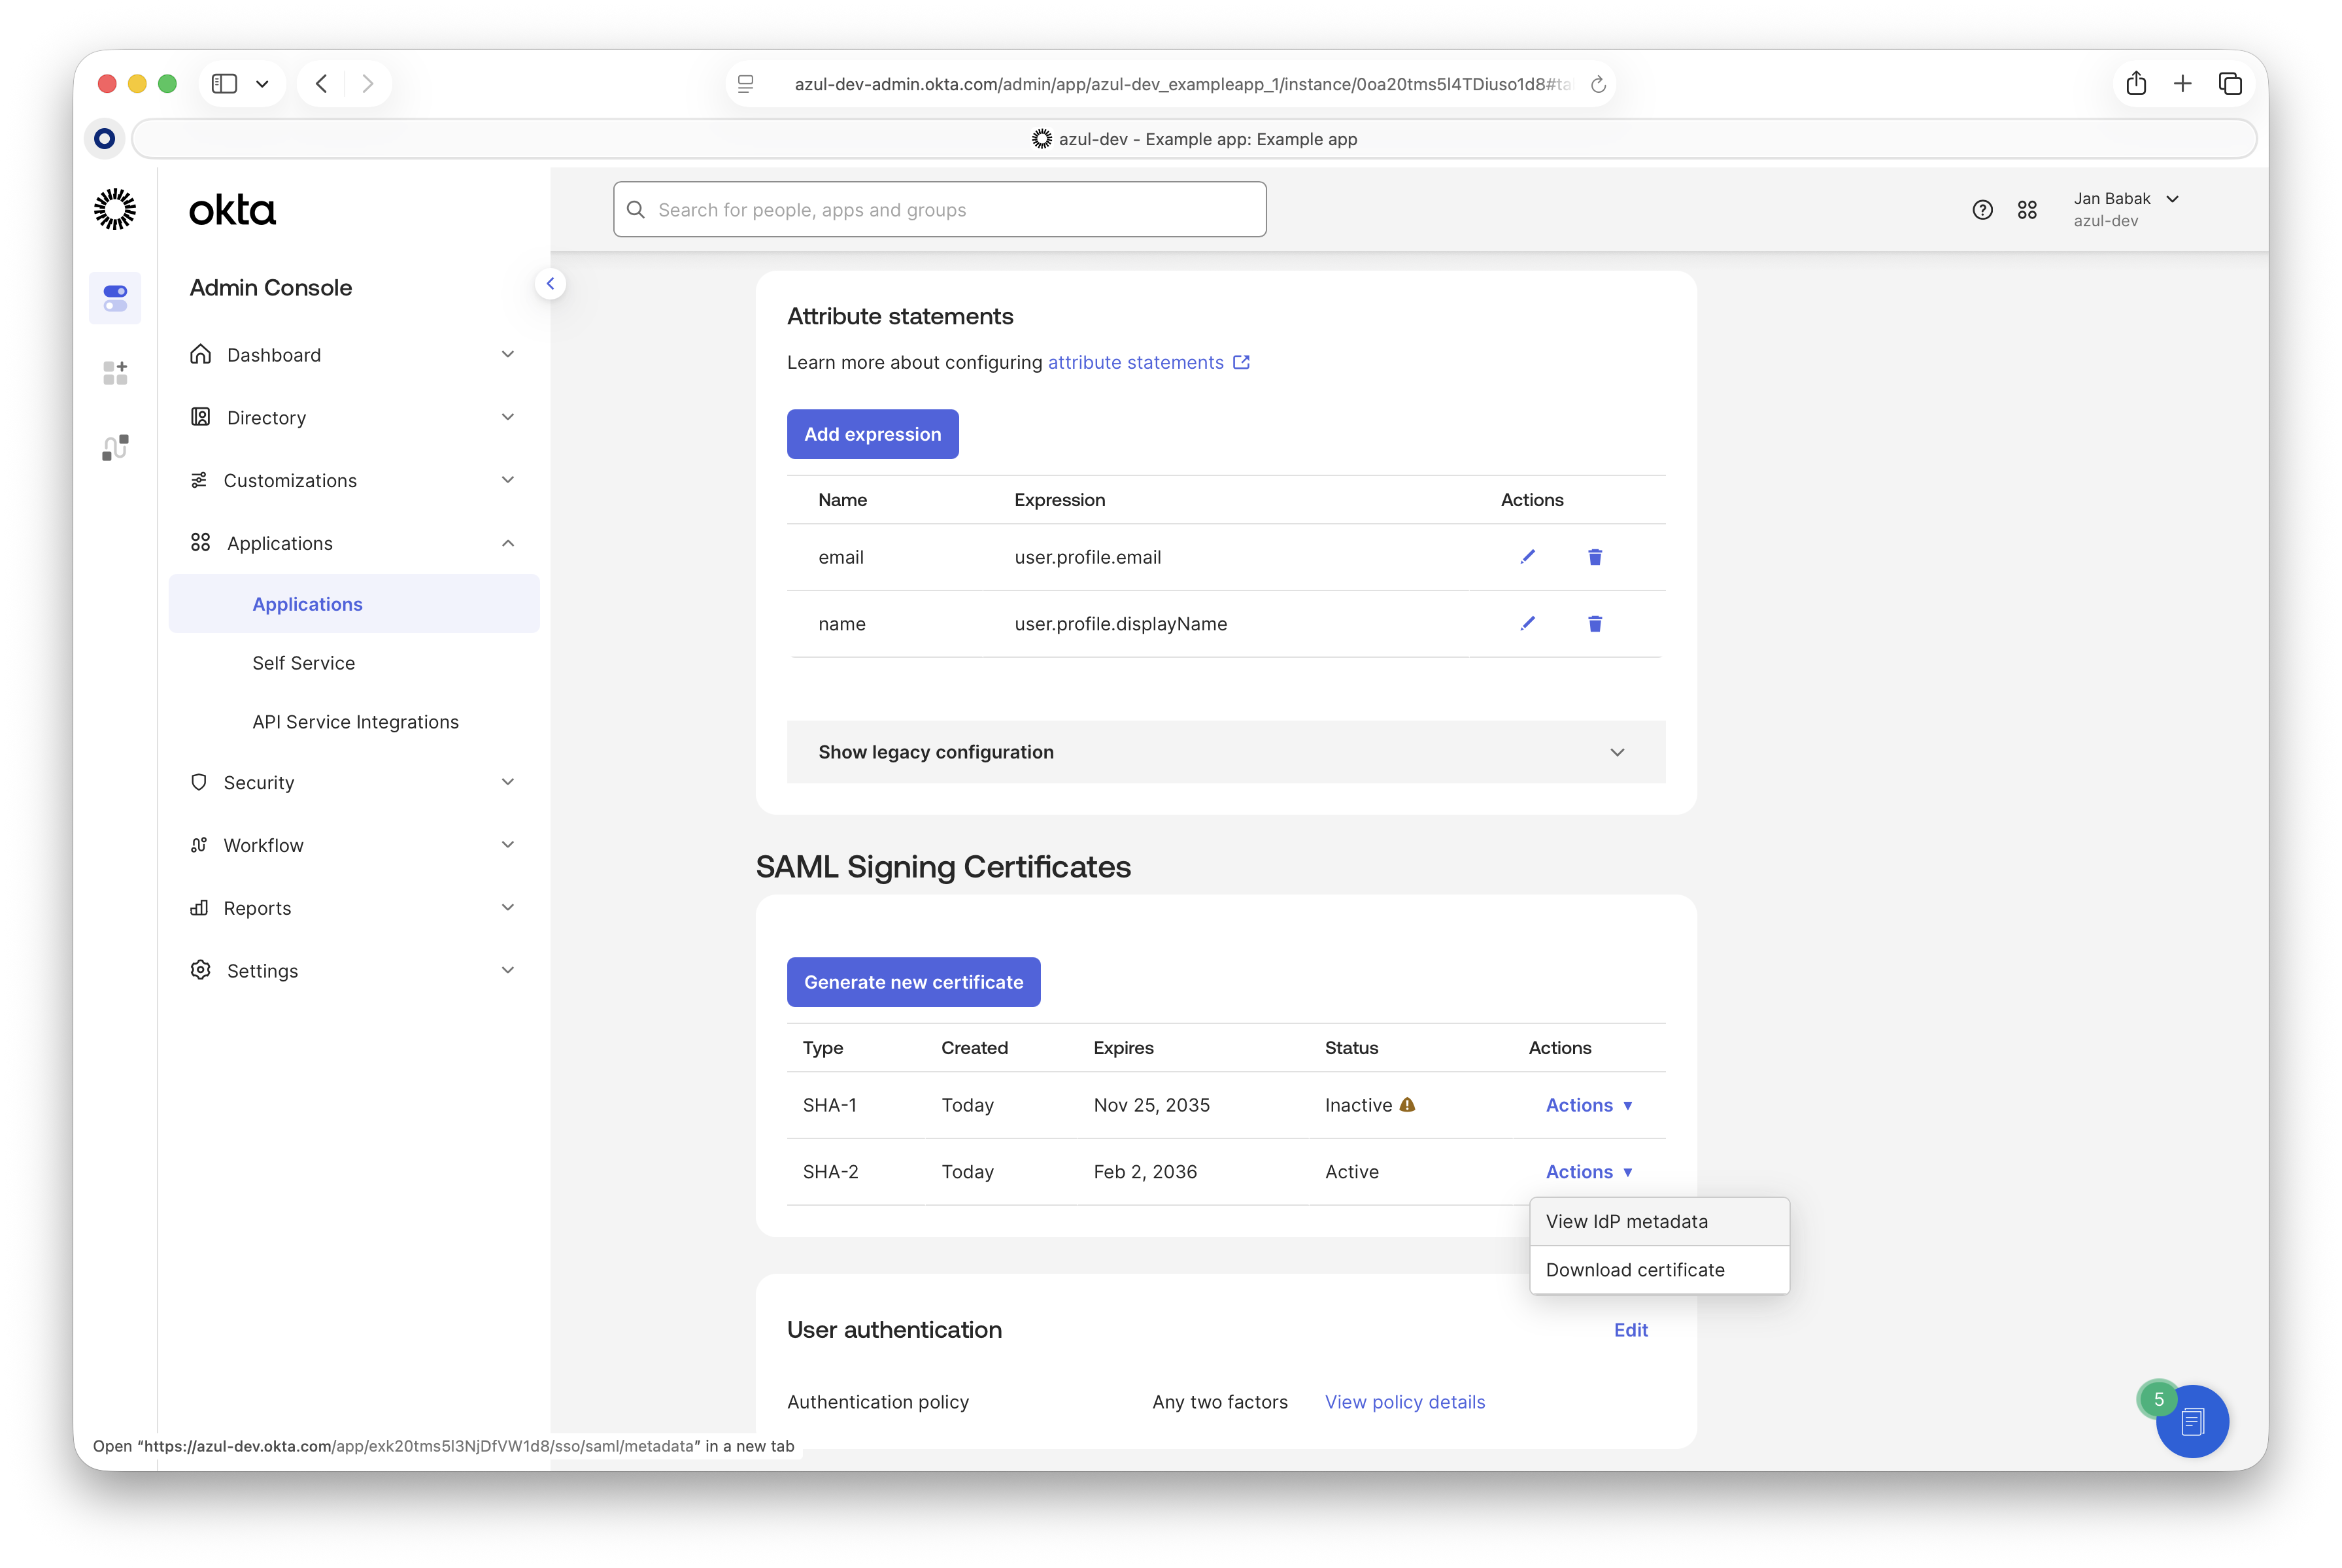Open the floating notes widget with badge

pos(2192,1421)
